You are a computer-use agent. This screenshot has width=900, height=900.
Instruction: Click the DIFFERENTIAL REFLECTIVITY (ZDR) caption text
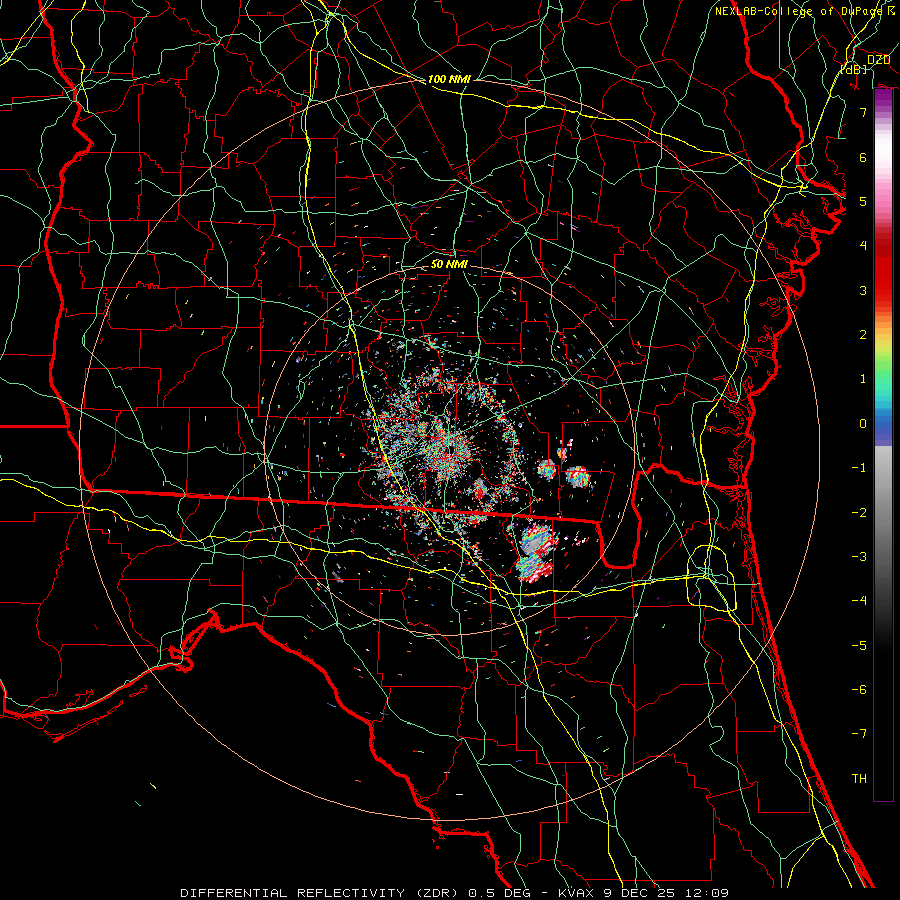[x=319, y=893]
